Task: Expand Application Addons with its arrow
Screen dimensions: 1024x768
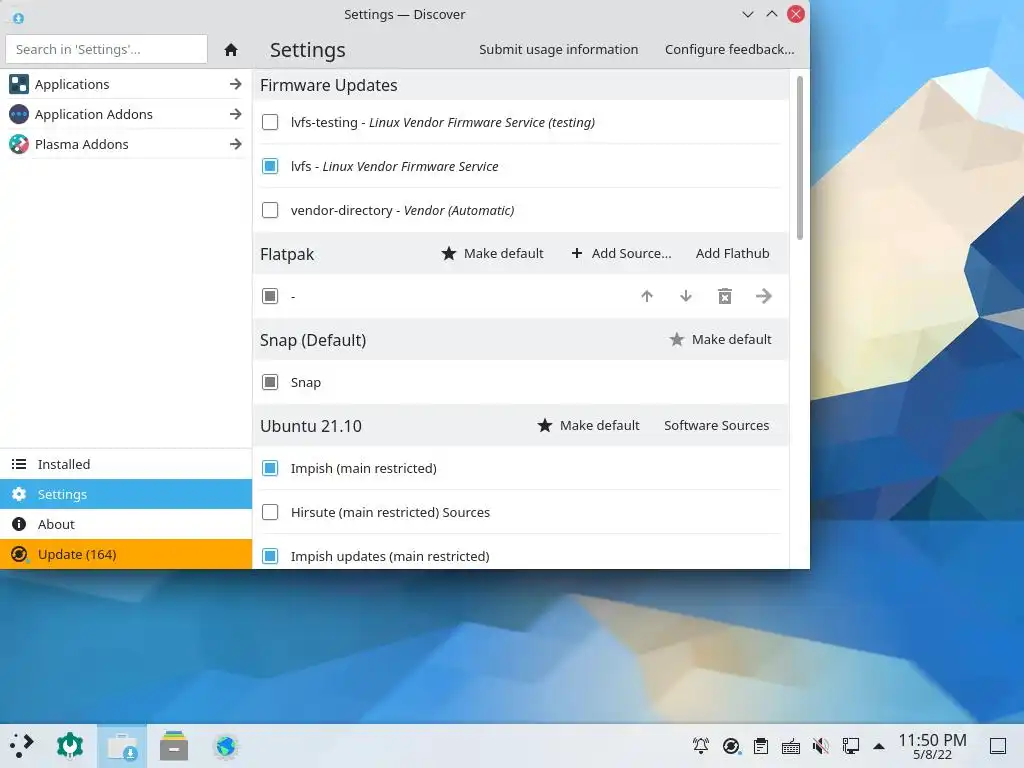Action: click(x=236, y=114)
